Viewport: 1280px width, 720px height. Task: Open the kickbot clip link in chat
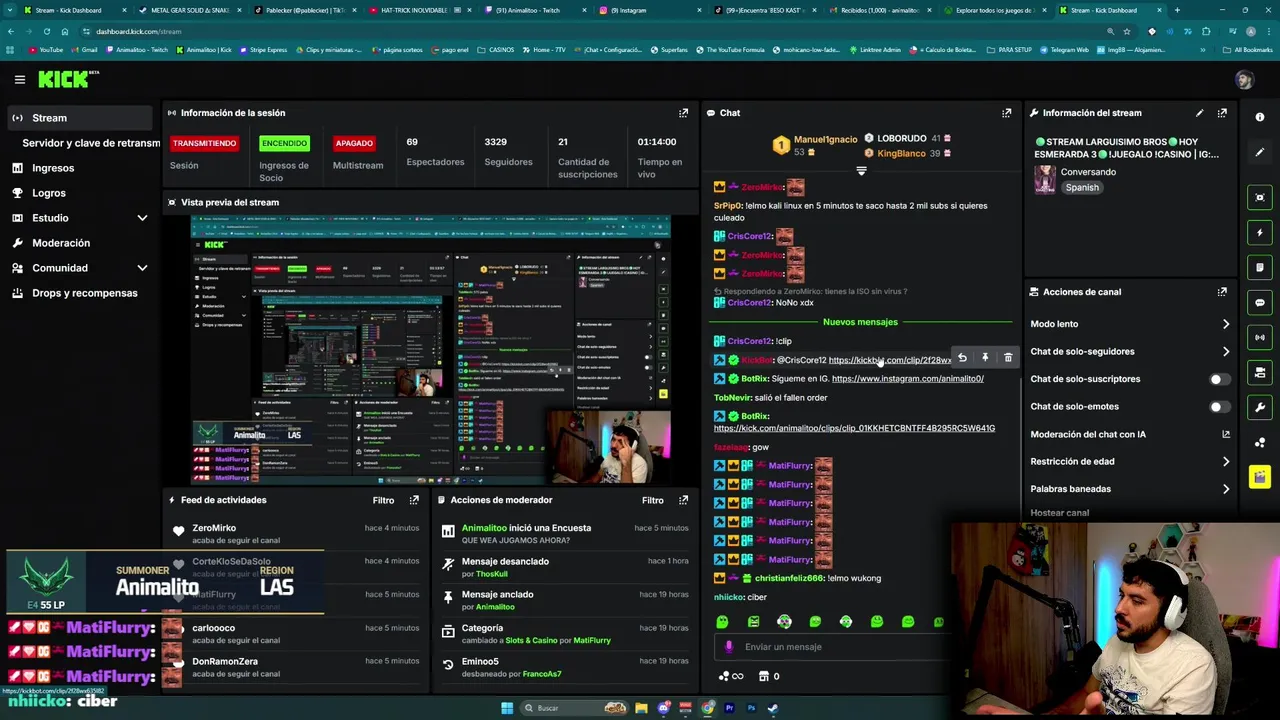(890, 360)
